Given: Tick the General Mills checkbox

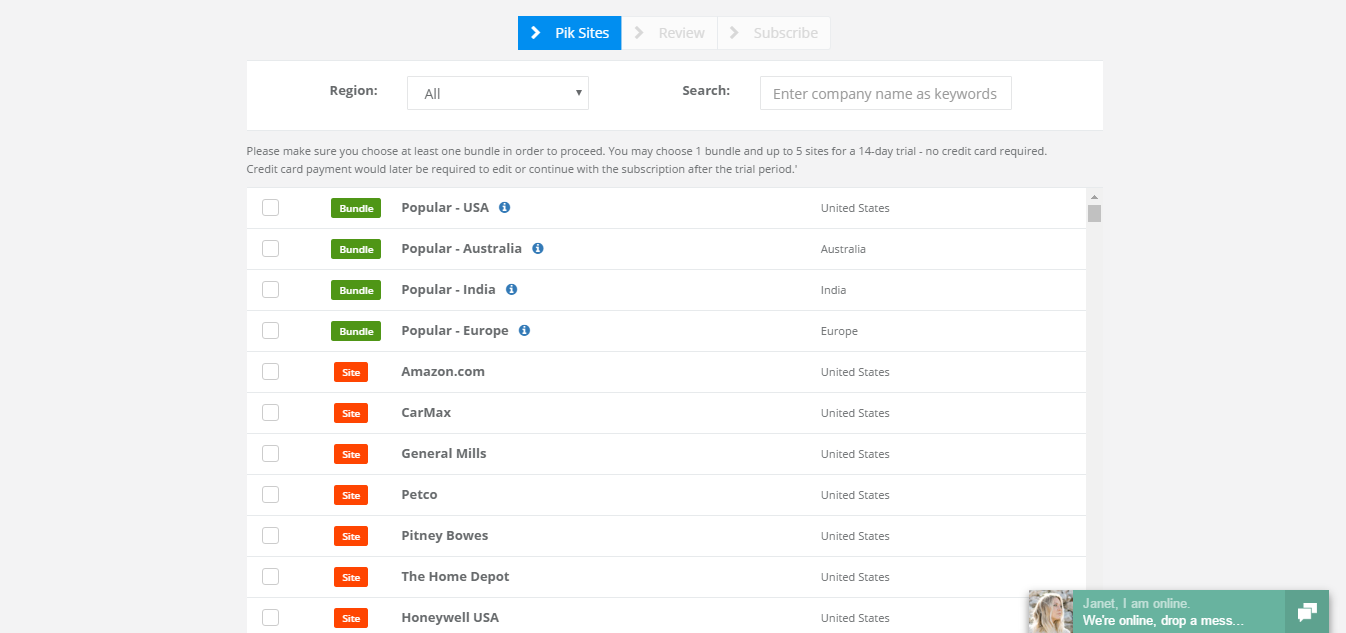Looking at the screenshot, I should tap(270, 453).
